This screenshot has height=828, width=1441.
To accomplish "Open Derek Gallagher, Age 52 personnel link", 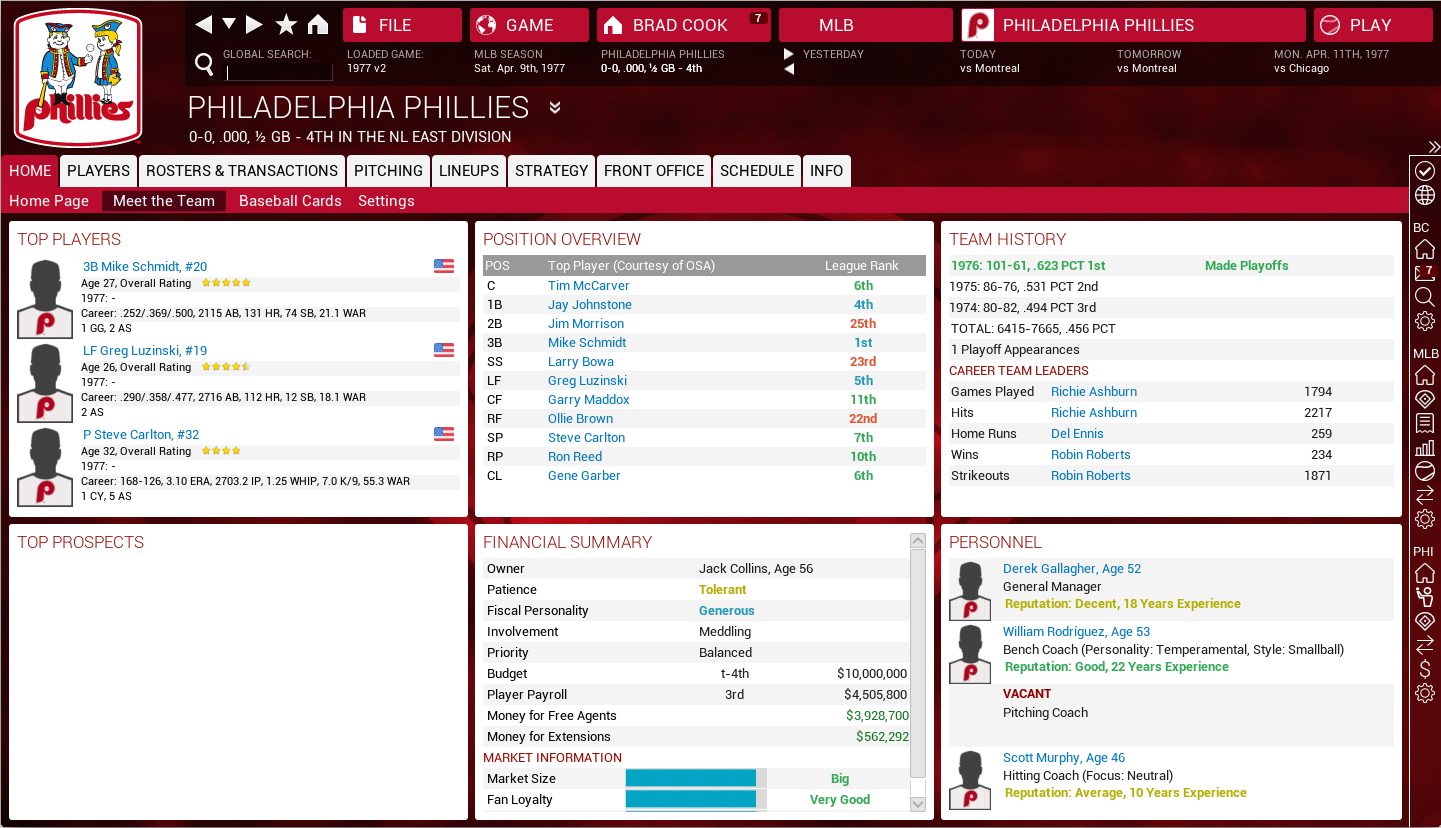I will tap(1072, 569).
